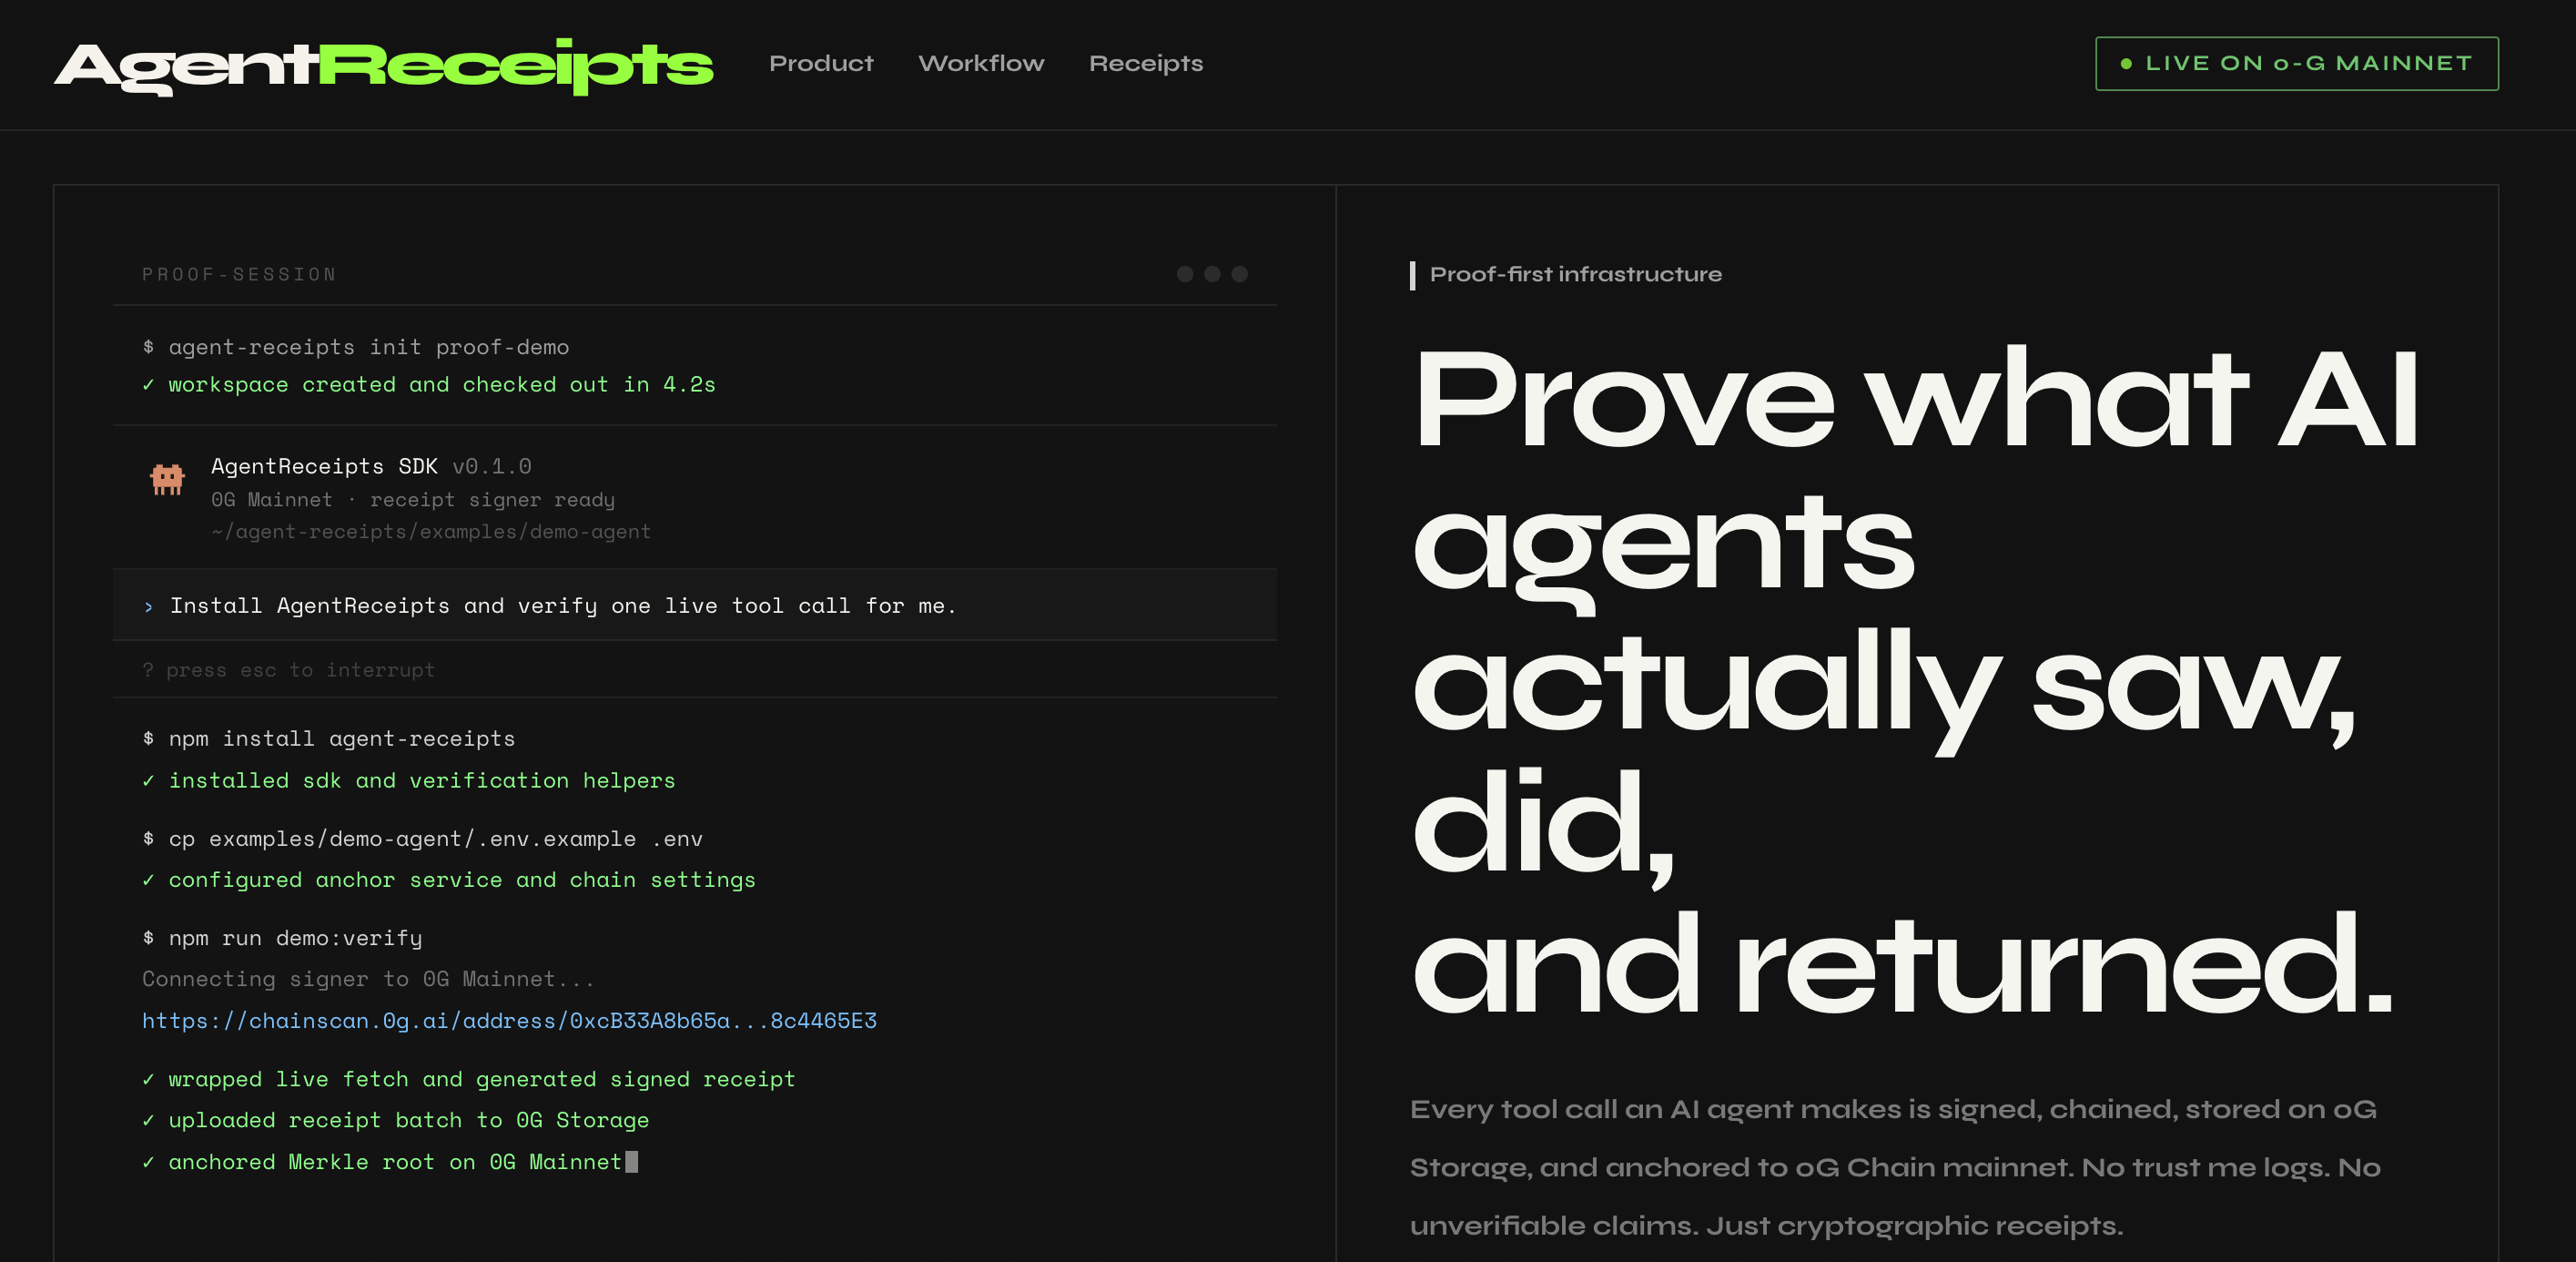Click the green status dot in Mainnet badge

[x=2126, y=64]
